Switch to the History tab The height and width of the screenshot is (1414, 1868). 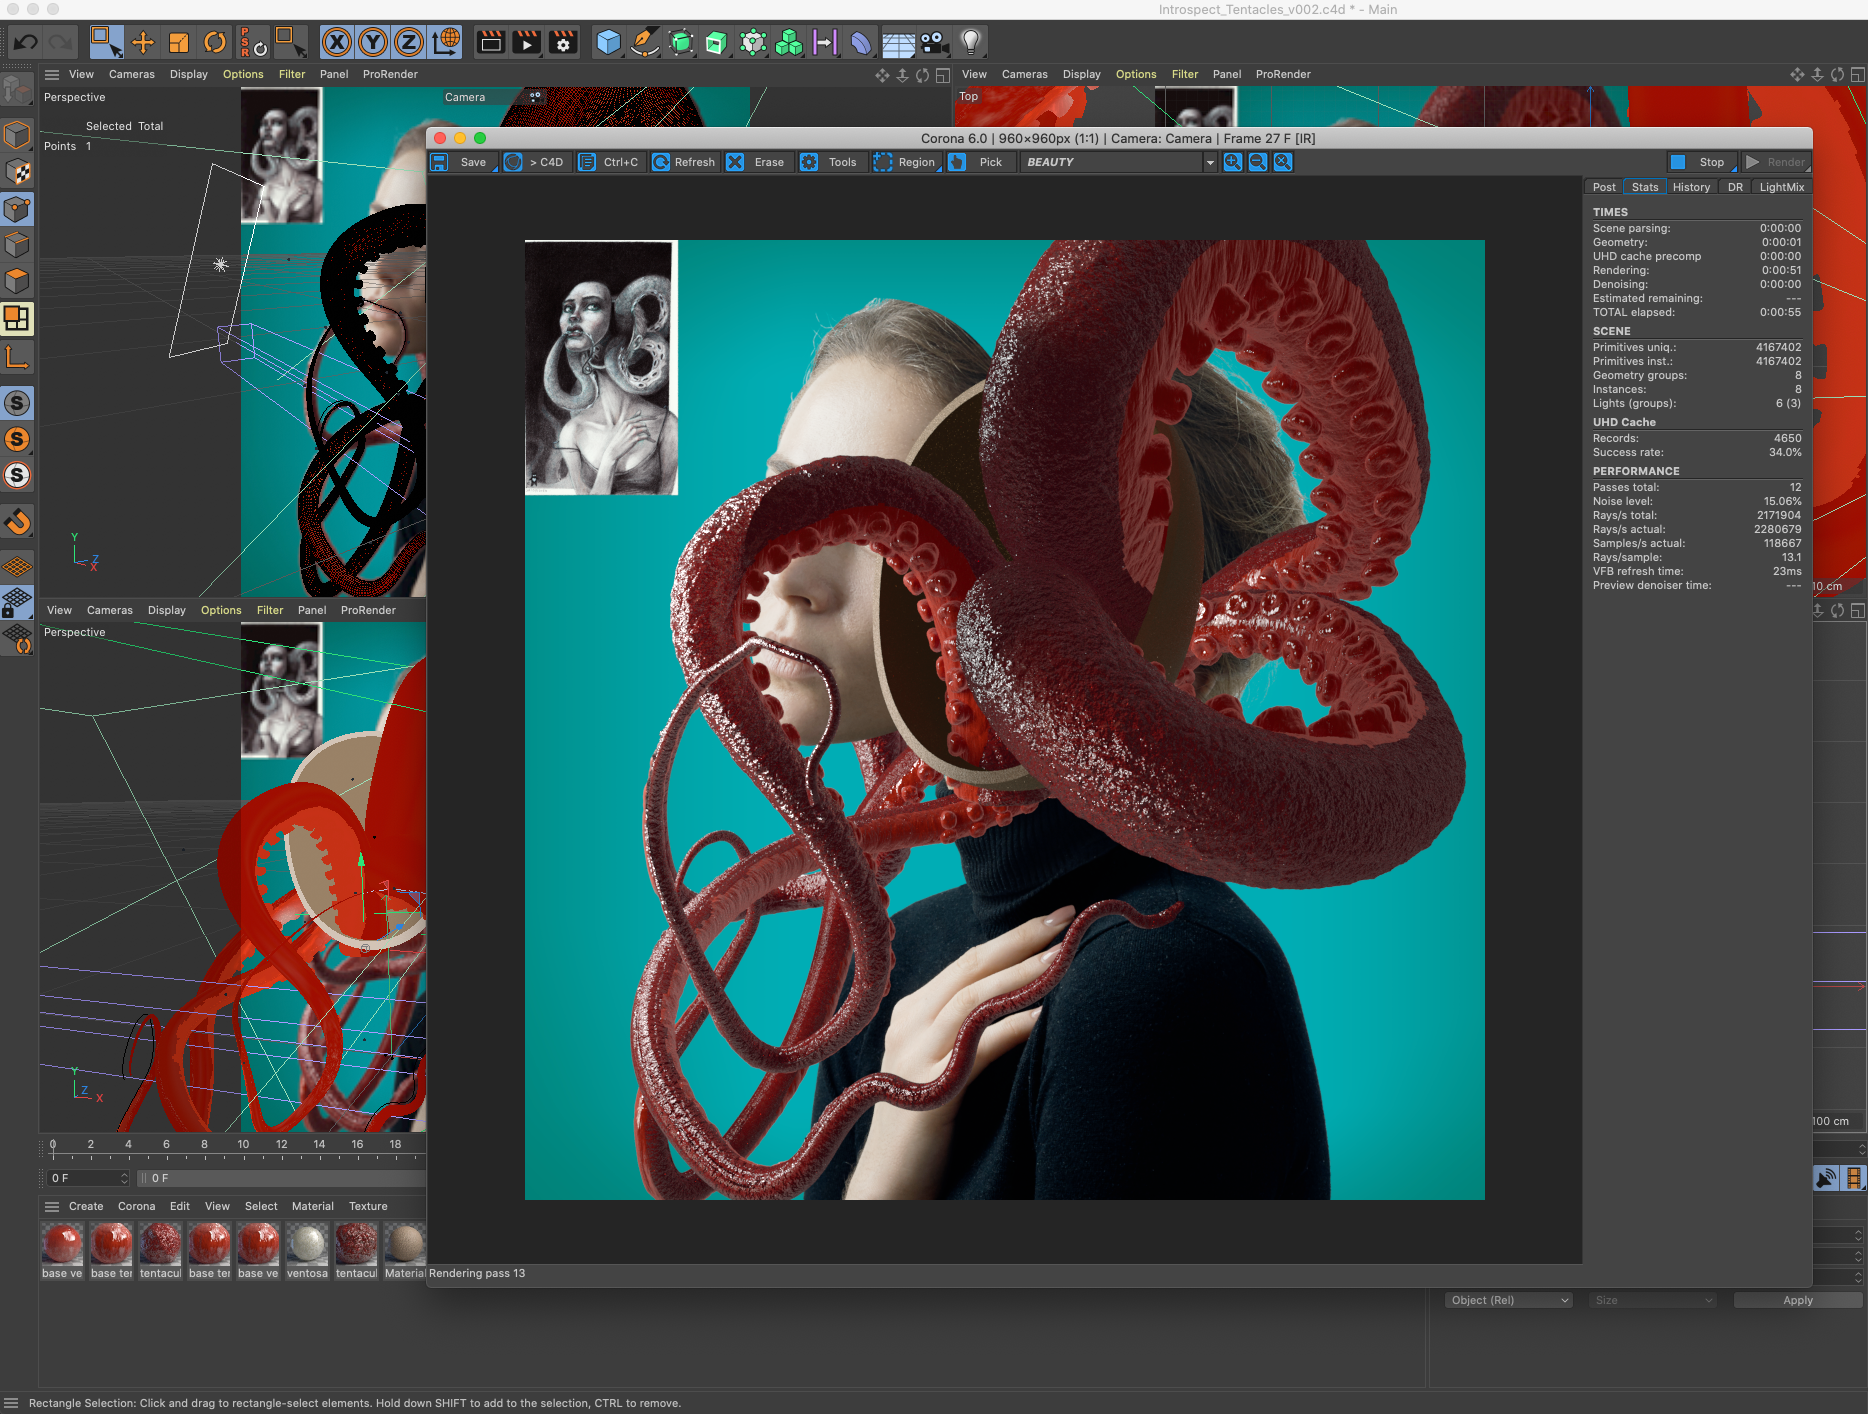coord(1691,187)
